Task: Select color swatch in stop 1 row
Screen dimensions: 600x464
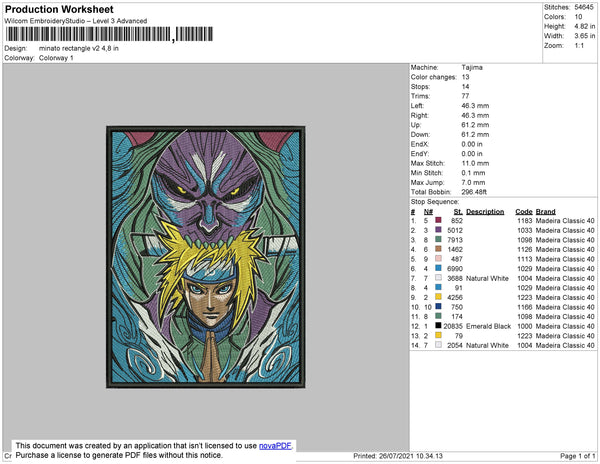Action: (438, 220)
